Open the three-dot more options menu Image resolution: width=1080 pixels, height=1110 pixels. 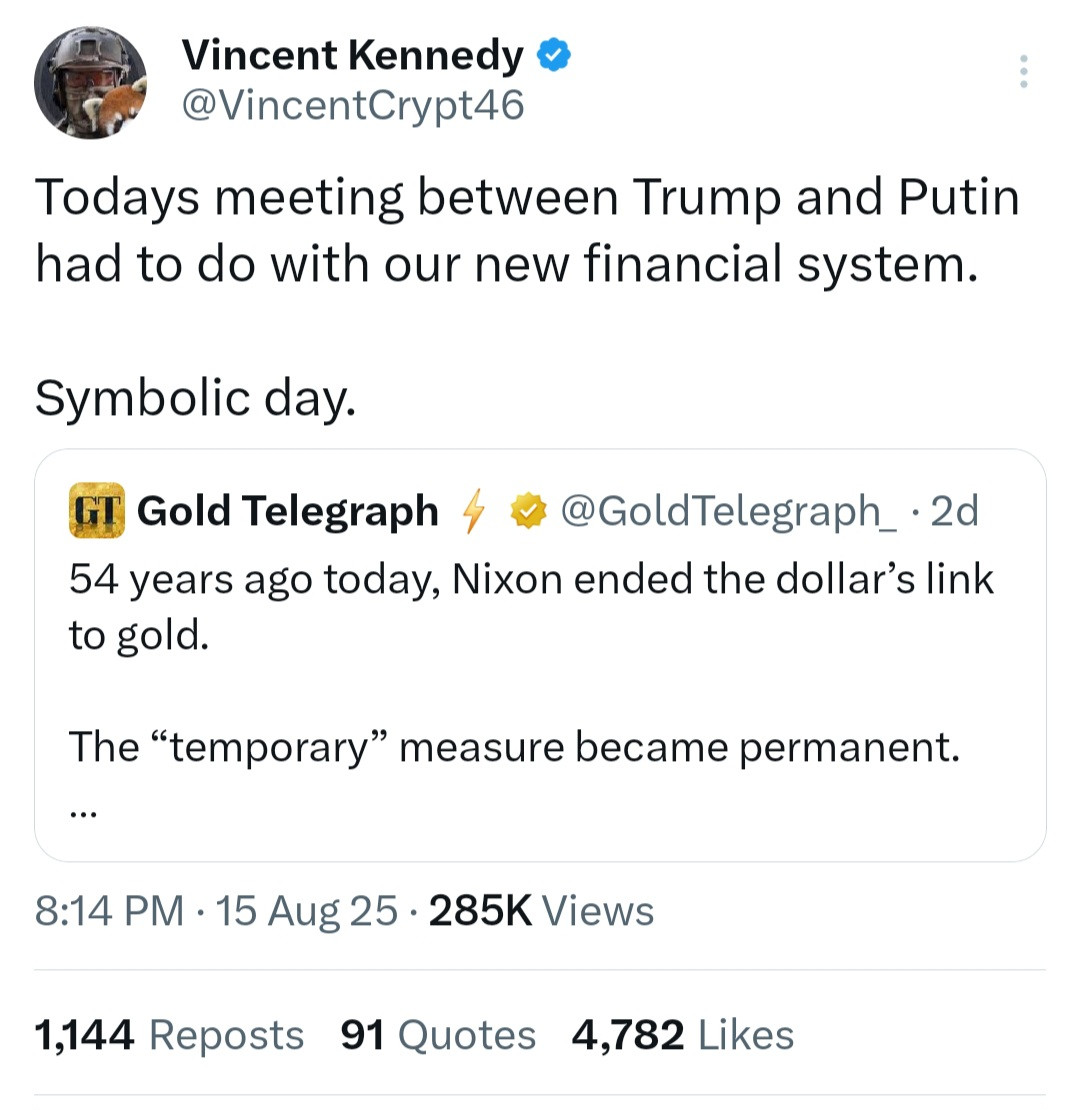[x=1022, y=72]
